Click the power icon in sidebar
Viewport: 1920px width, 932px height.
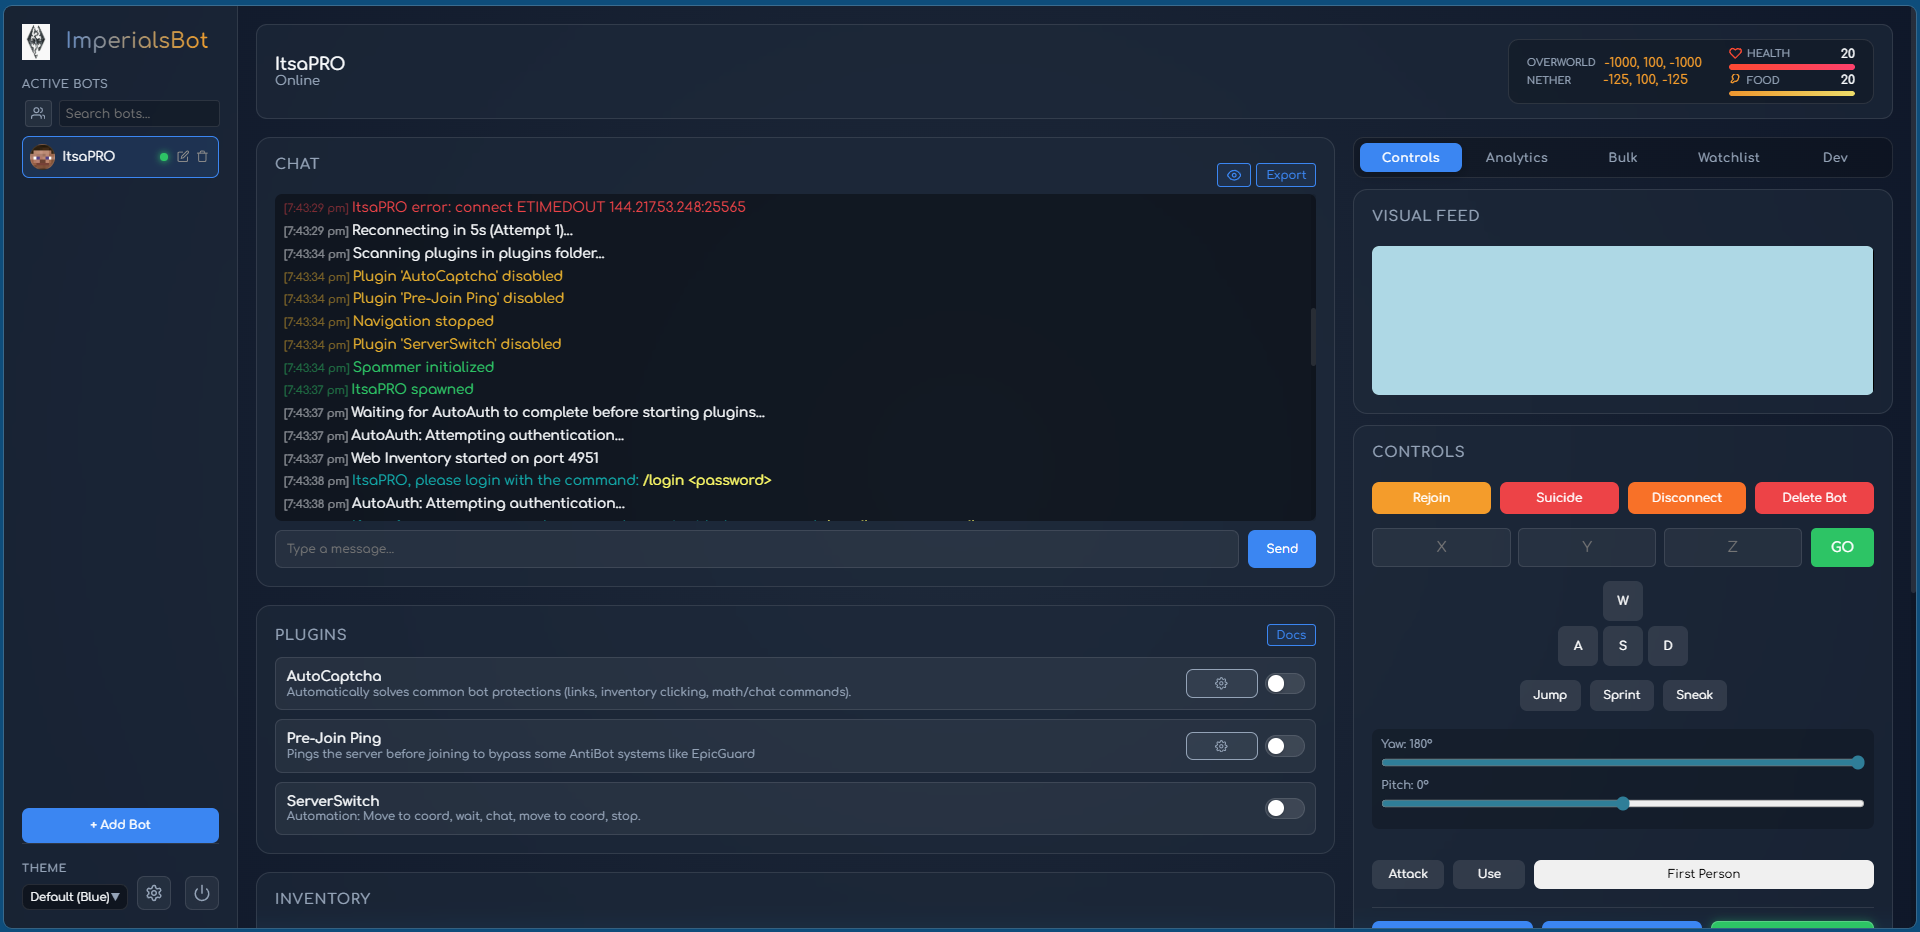202,893
